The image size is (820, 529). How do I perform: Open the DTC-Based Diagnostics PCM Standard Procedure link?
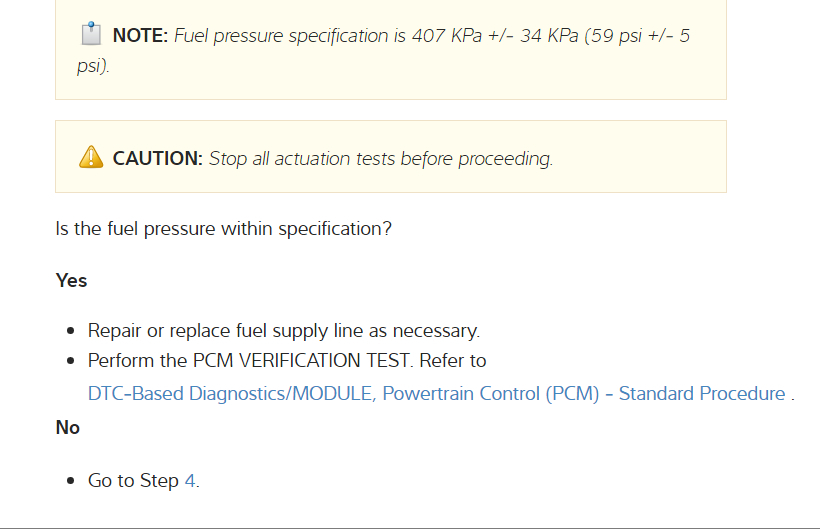click(x=436, y=393)
